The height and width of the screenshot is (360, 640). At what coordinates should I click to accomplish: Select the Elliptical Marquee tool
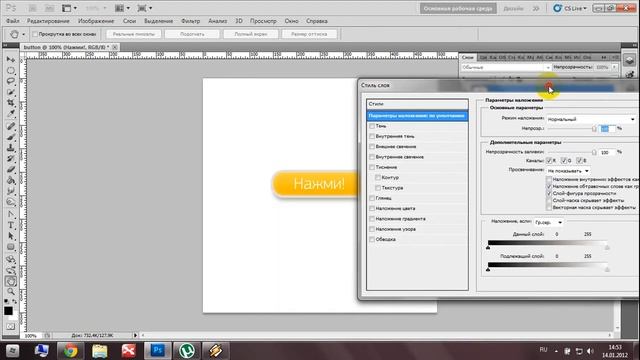(x=11, y=71)
